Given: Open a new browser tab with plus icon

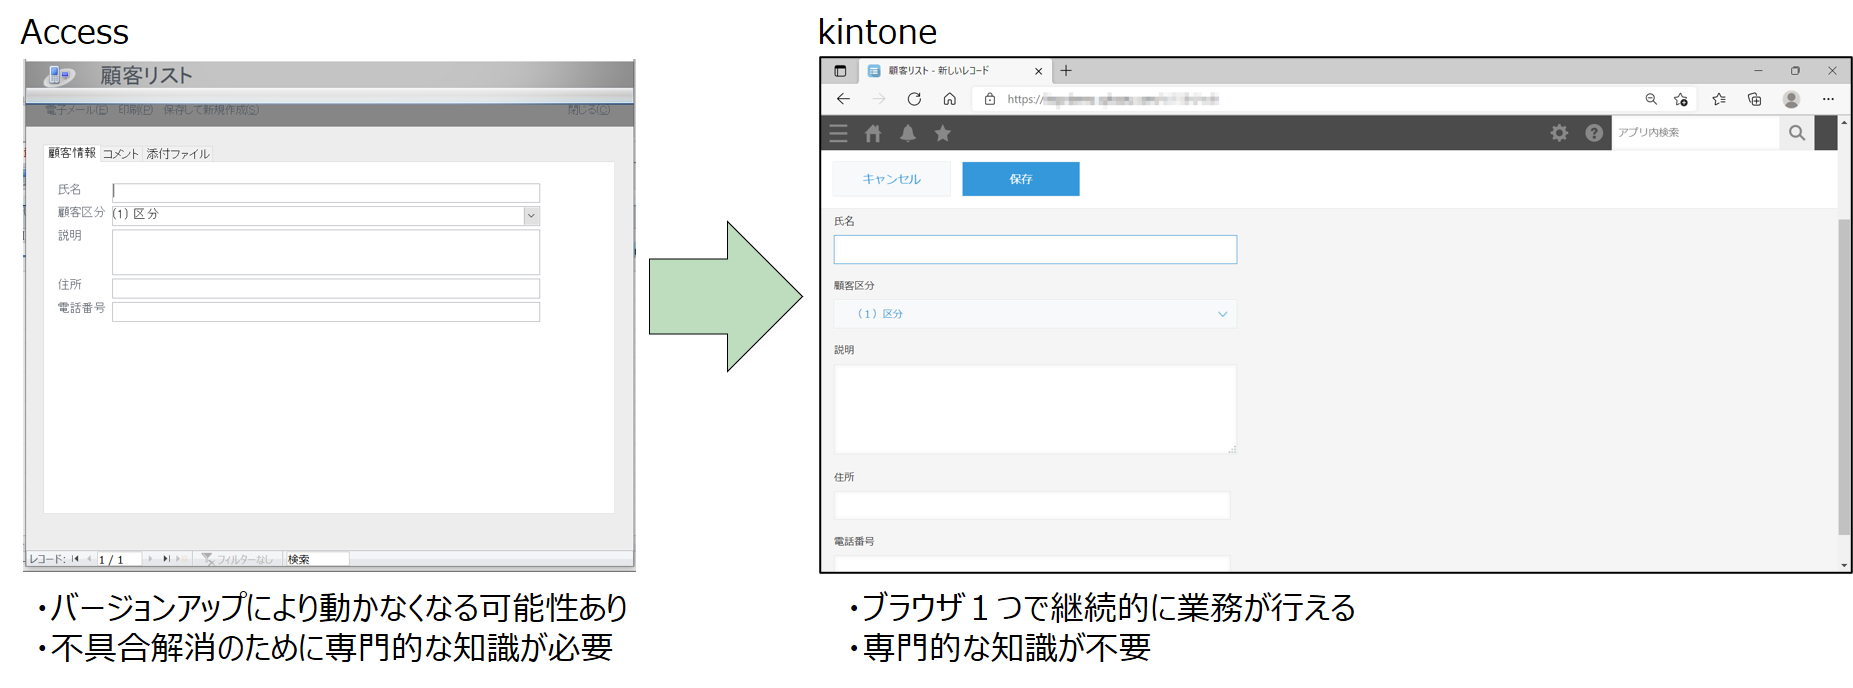Looking at the screenshot, I should point(1066,71).
